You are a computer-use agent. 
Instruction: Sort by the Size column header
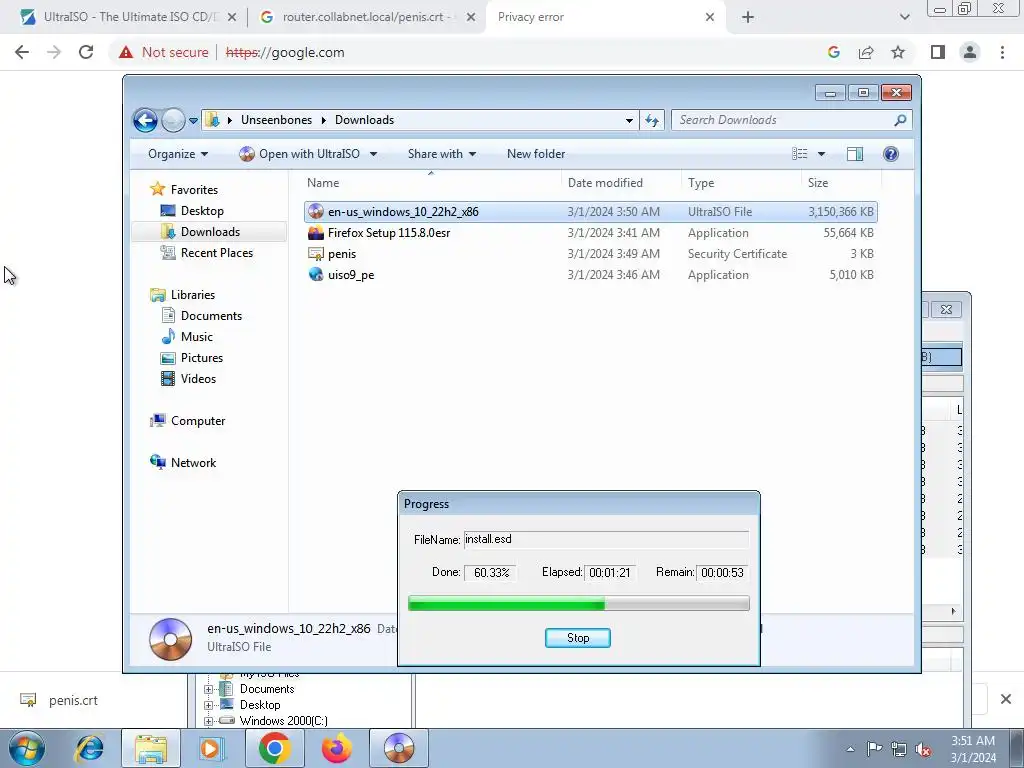841,183
